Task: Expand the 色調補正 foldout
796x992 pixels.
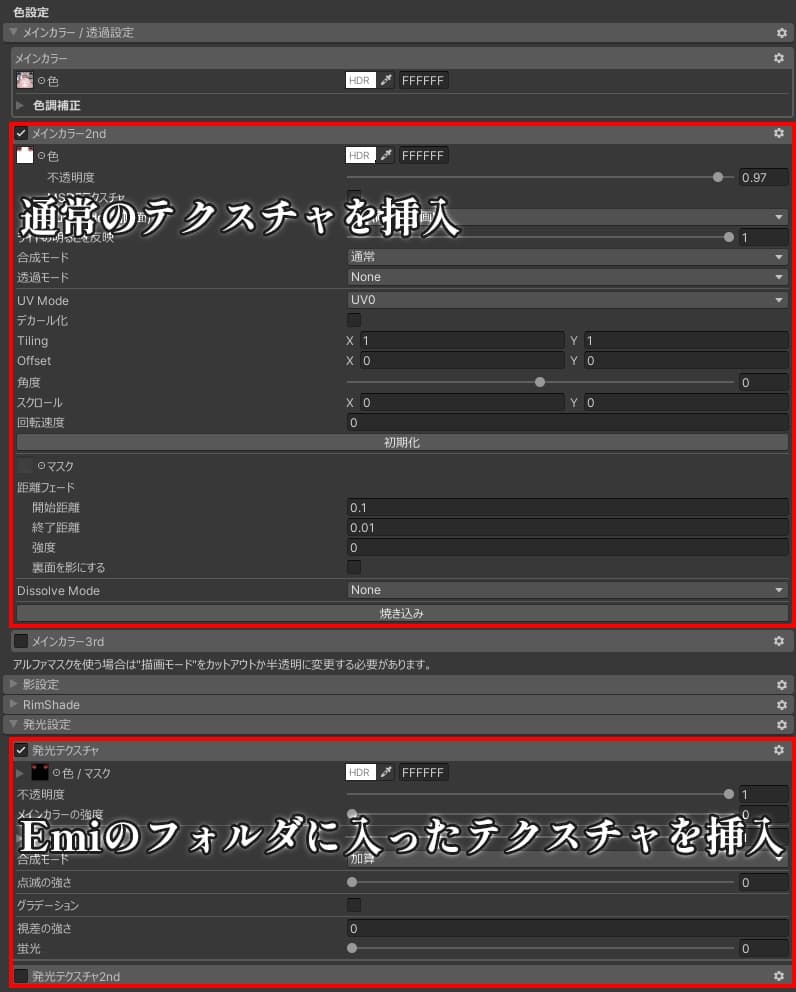Action: point(20,106)
